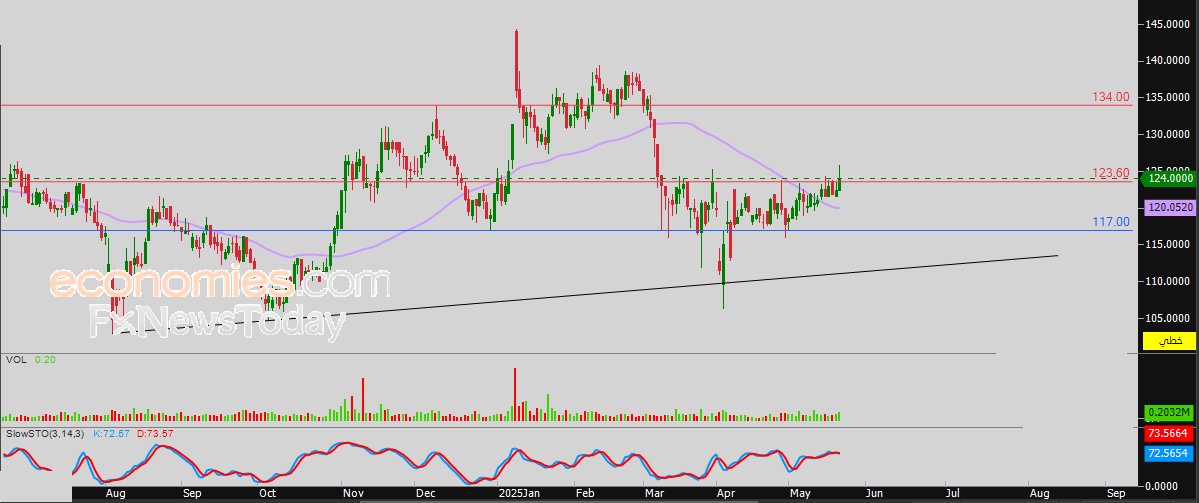Click the green 124.0000 current price tag

[x=1168, y=178]
